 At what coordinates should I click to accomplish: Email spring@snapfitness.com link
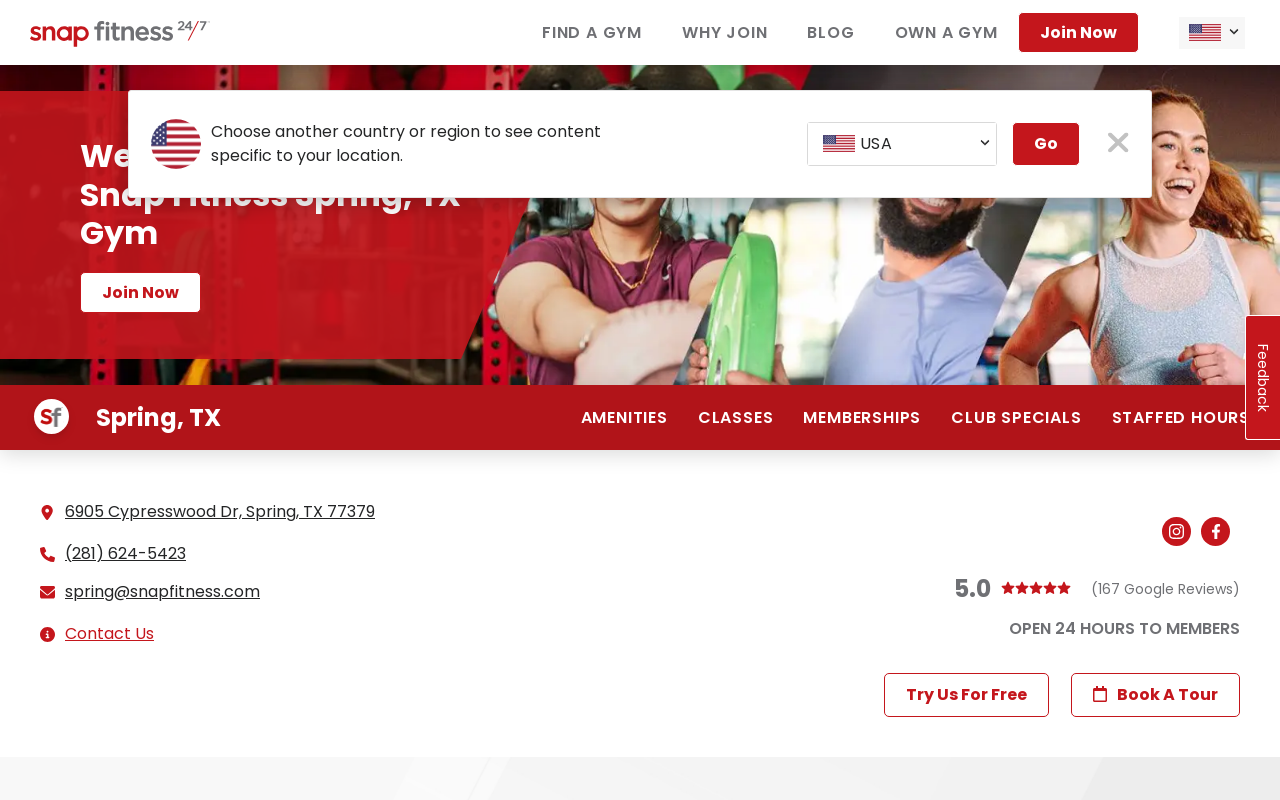162,592
